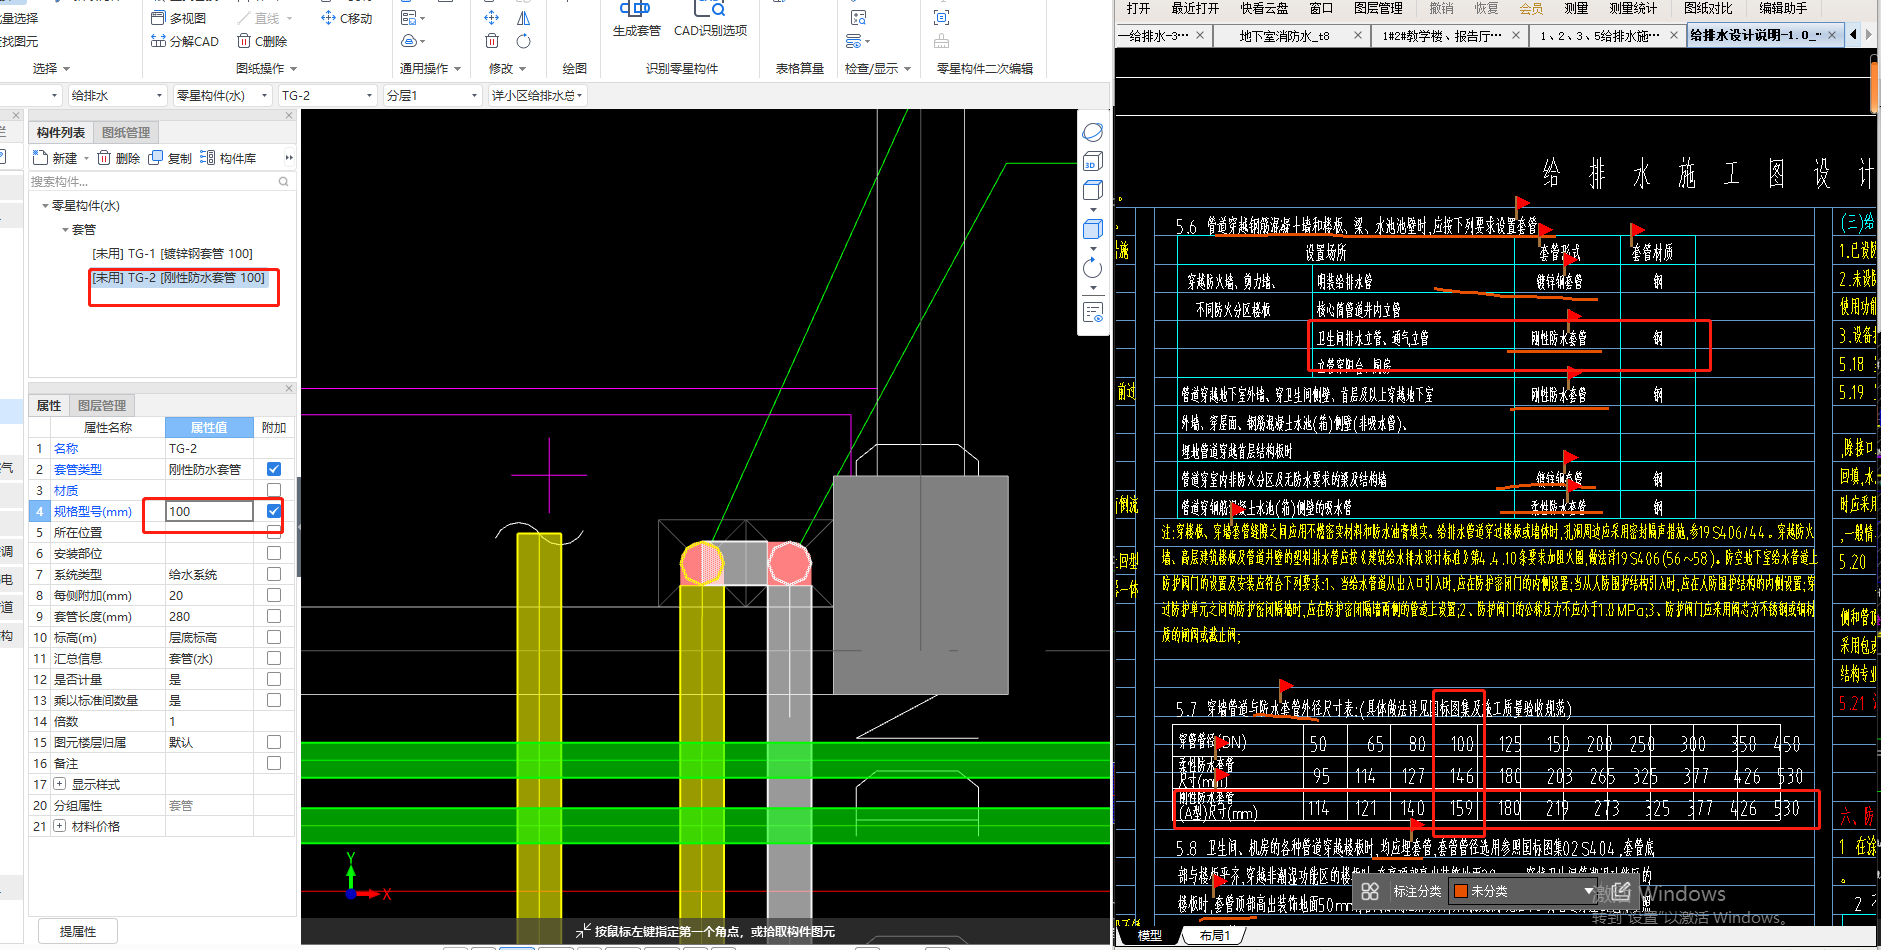
Task: Click the trash delete icon in 修改 group
Action: click(x=491, y=41)
